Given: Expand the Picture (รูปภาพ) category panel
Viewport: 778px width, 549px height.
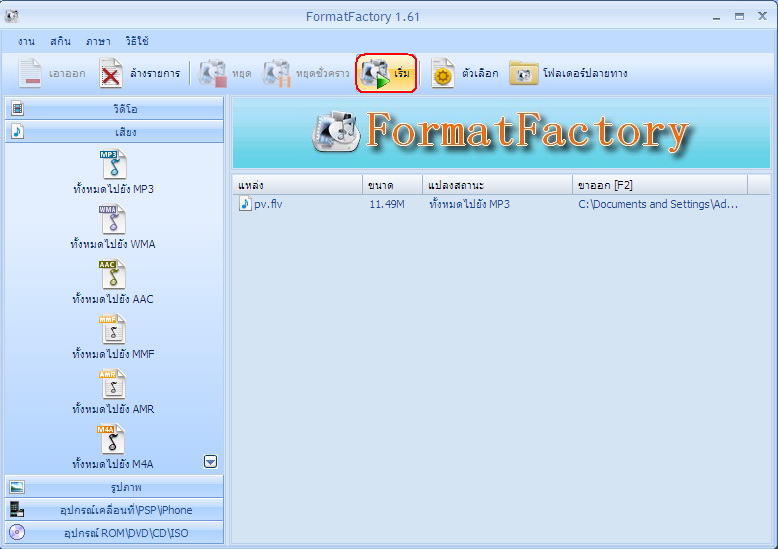Looking at the screenshot, I should pos(114,487).
